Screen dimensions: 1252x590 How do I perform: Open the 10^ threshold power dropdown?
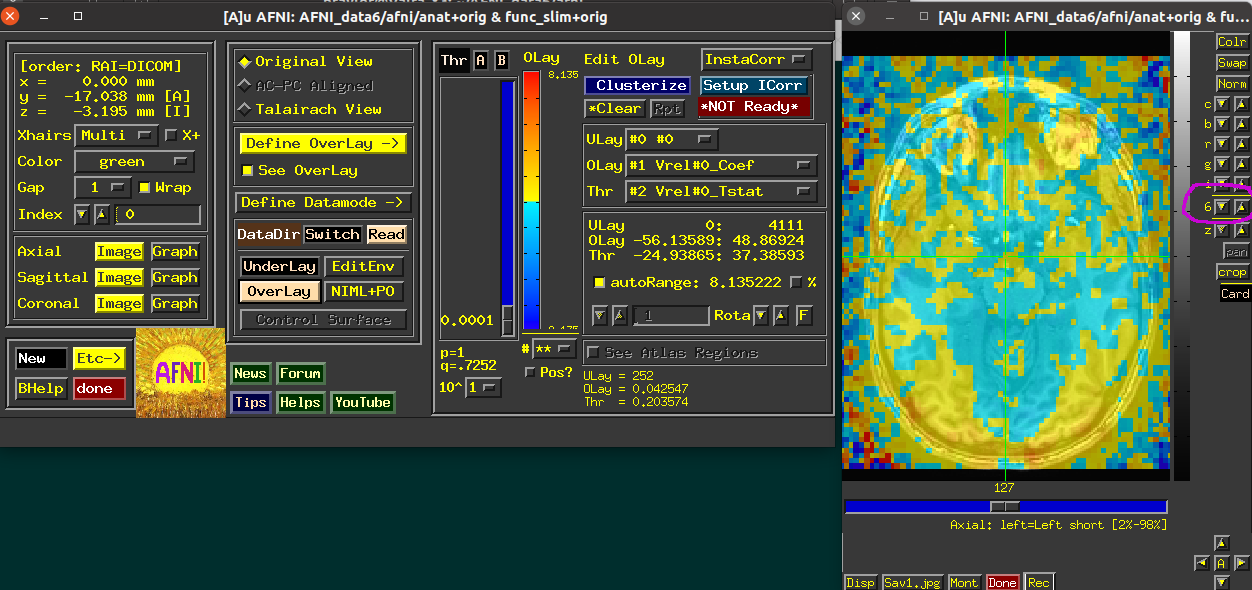(x=484, y=387)
